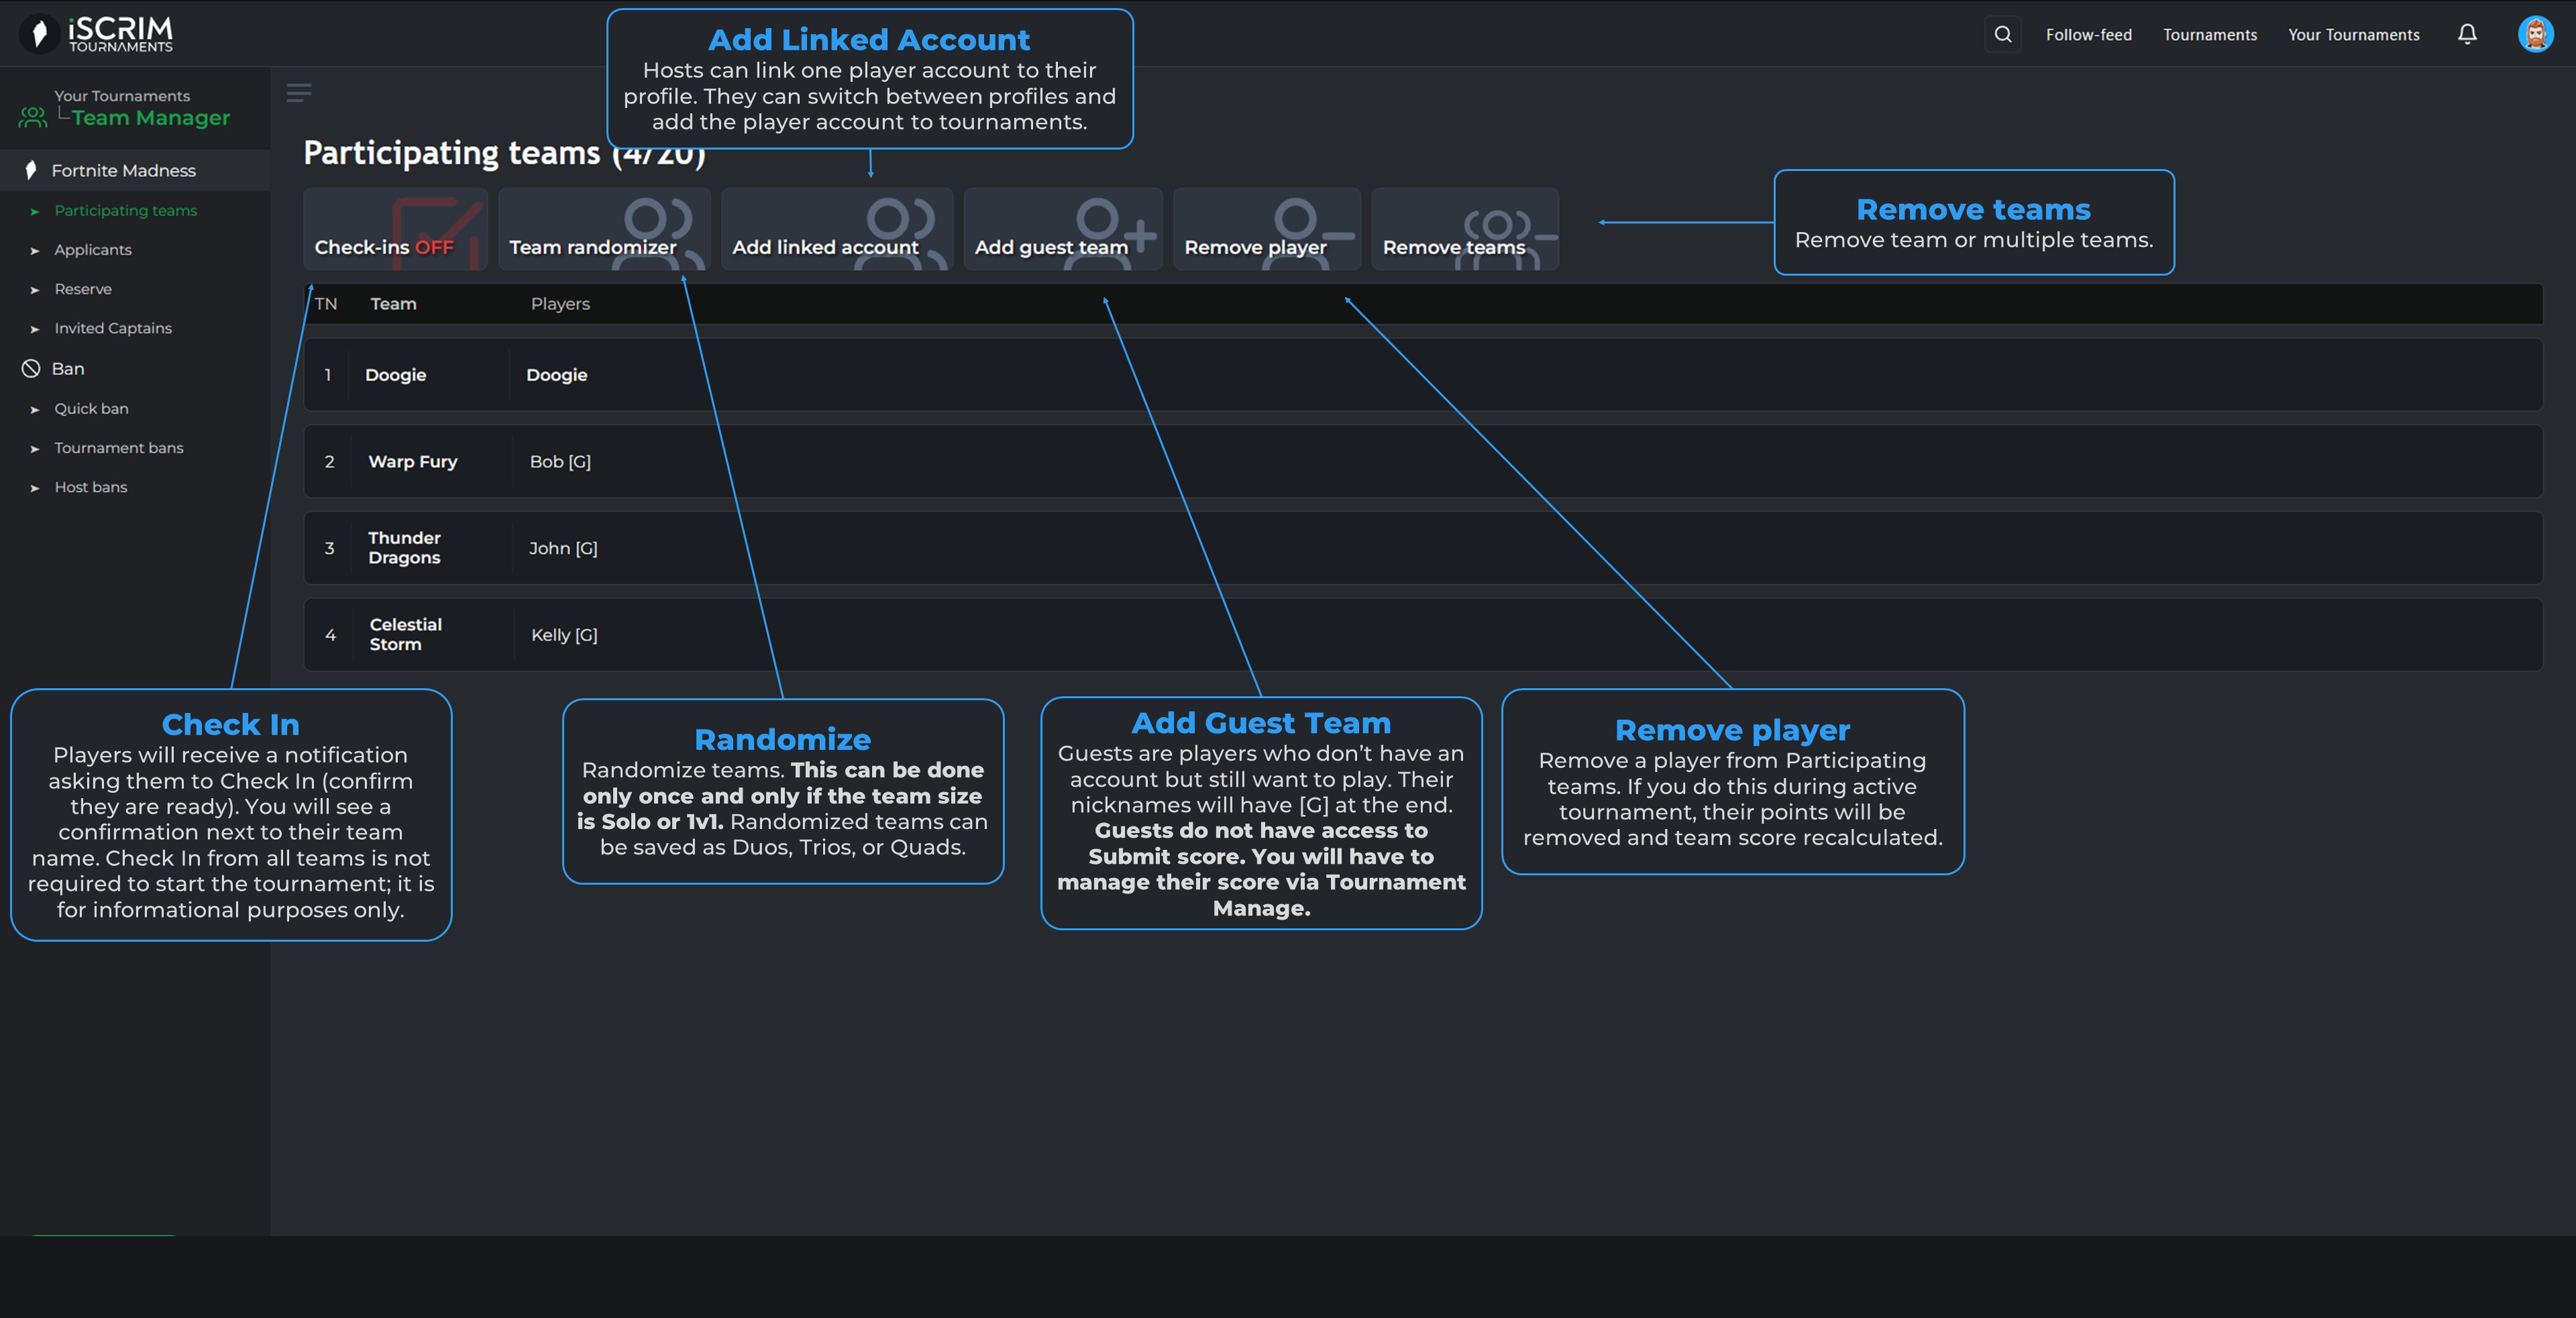Click the search magnifier icon
Image resolution: width=2576 pixels, height=1318 pixels.
point(2002,34)
